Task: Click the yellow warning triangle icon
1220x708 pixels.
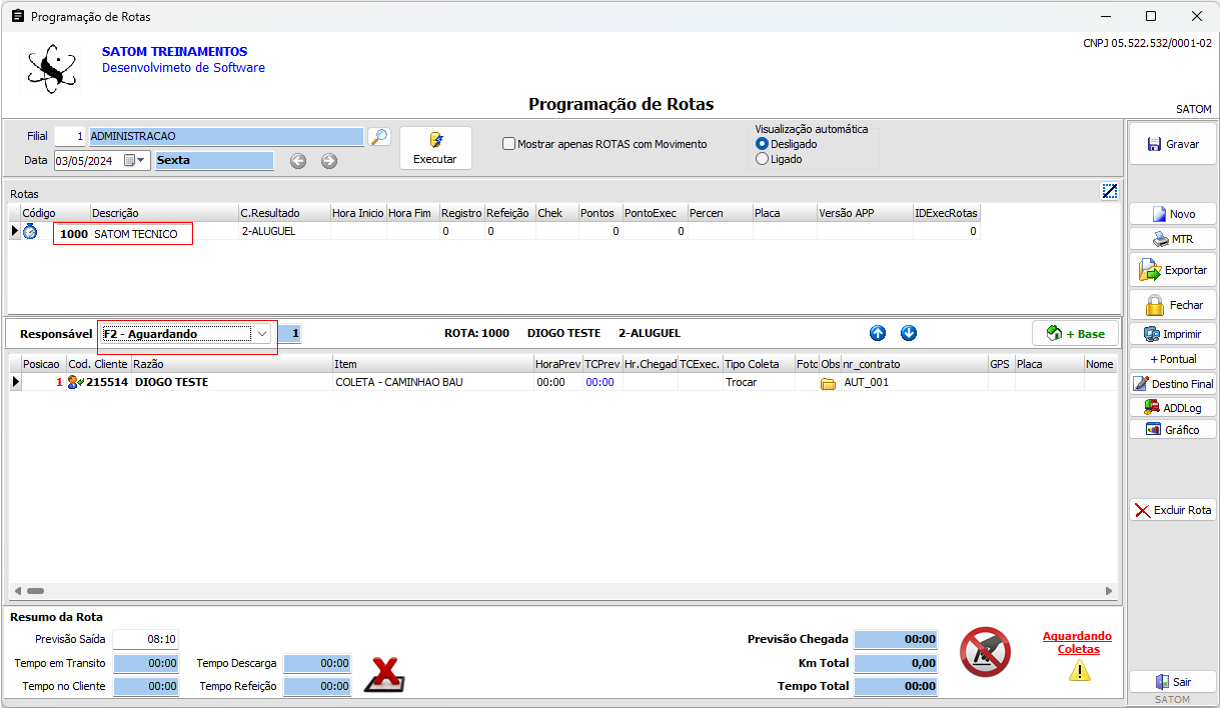Action: (x=1079, y=671)
